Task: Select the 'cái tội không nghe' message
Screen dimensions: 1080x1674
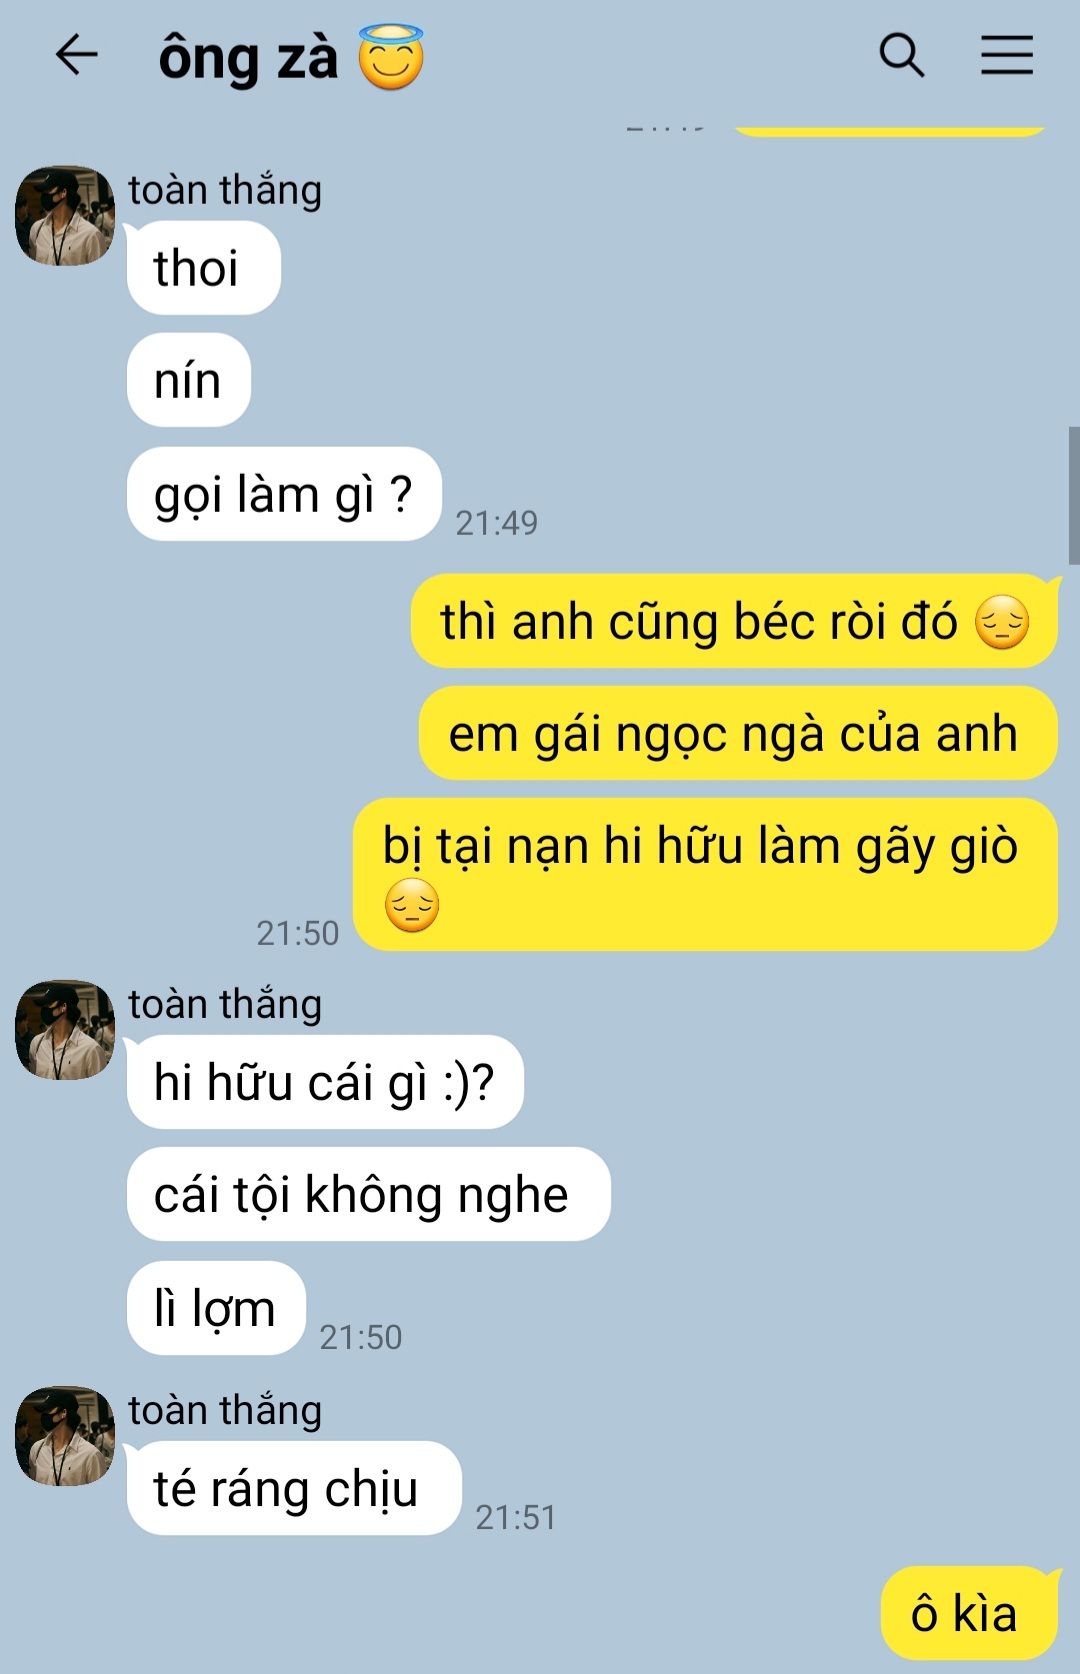Action: click(x=369, y=1194)
